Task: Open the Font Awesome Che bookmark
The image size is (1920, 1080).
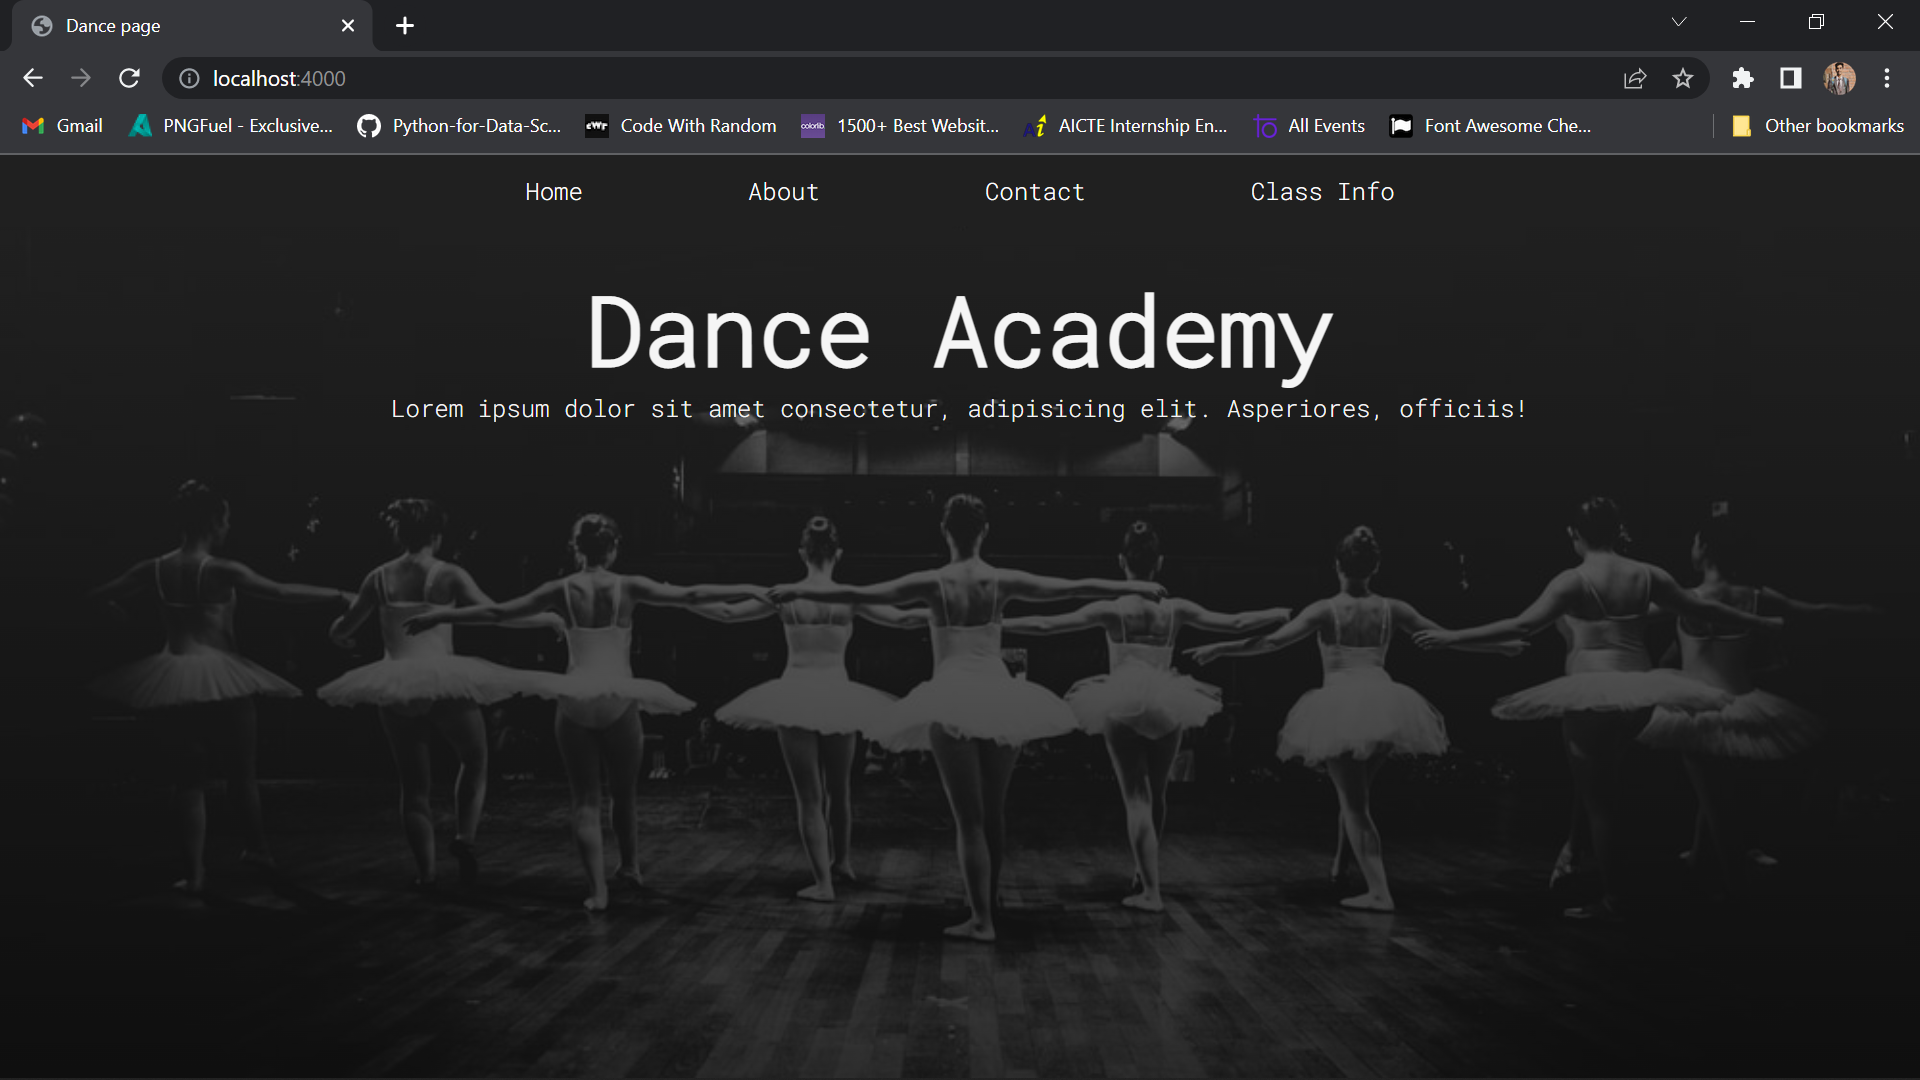Action: [x=1490, y=126]
